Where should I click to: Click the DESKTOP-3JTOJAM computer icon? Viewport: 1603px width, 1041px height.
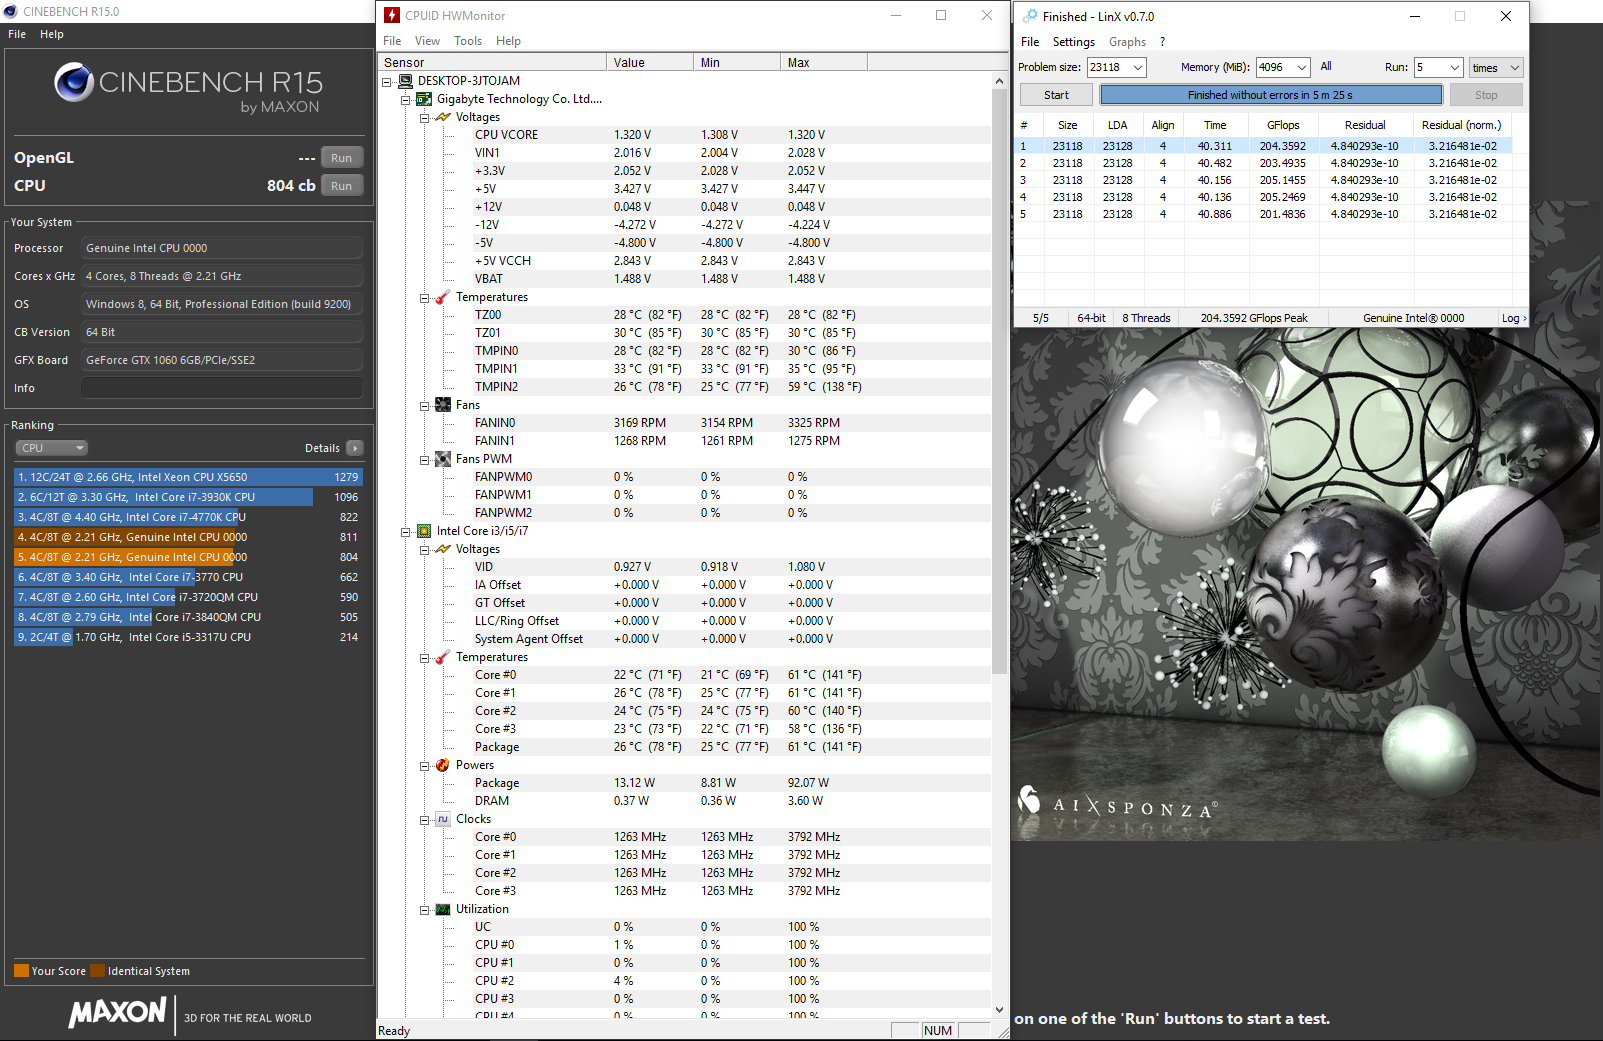(x=405, y=81)
